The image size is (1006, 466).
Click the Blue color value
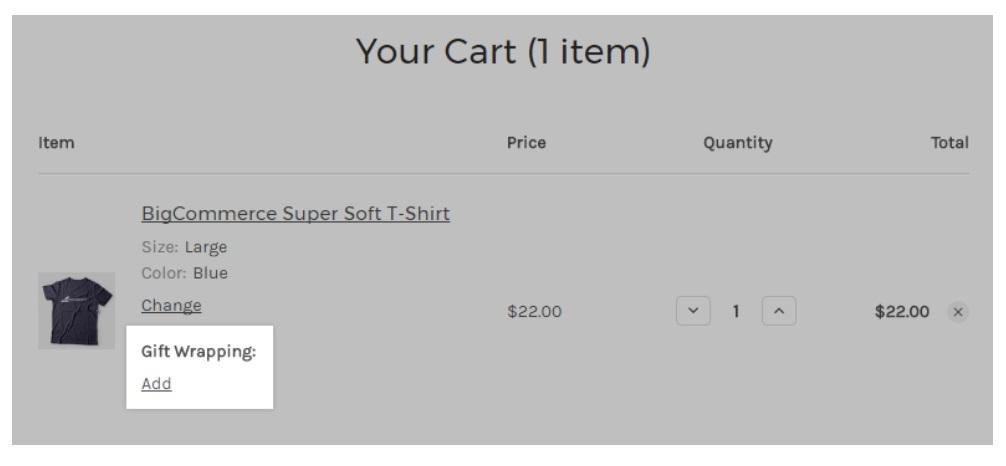coord(209,272)
